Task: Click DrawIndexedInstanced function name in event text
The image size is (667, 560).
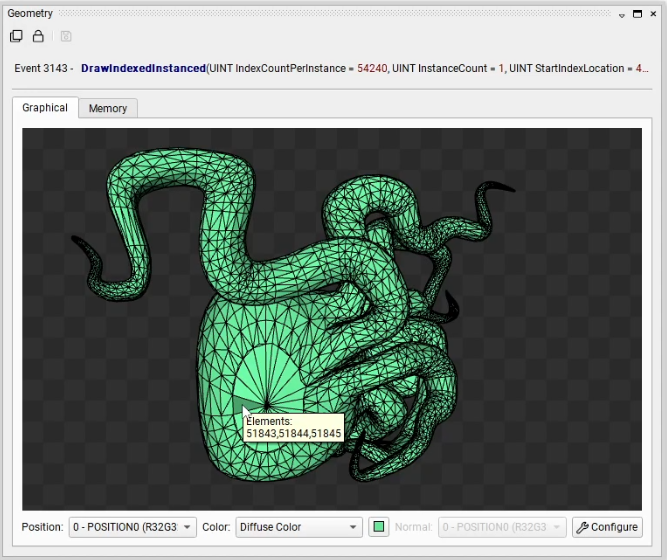Action: tap(142, 68)
